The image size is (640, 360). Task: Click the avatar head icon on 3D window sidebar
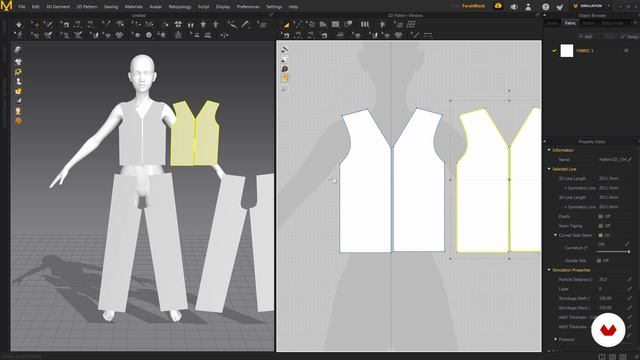click(x=18, y=111)
